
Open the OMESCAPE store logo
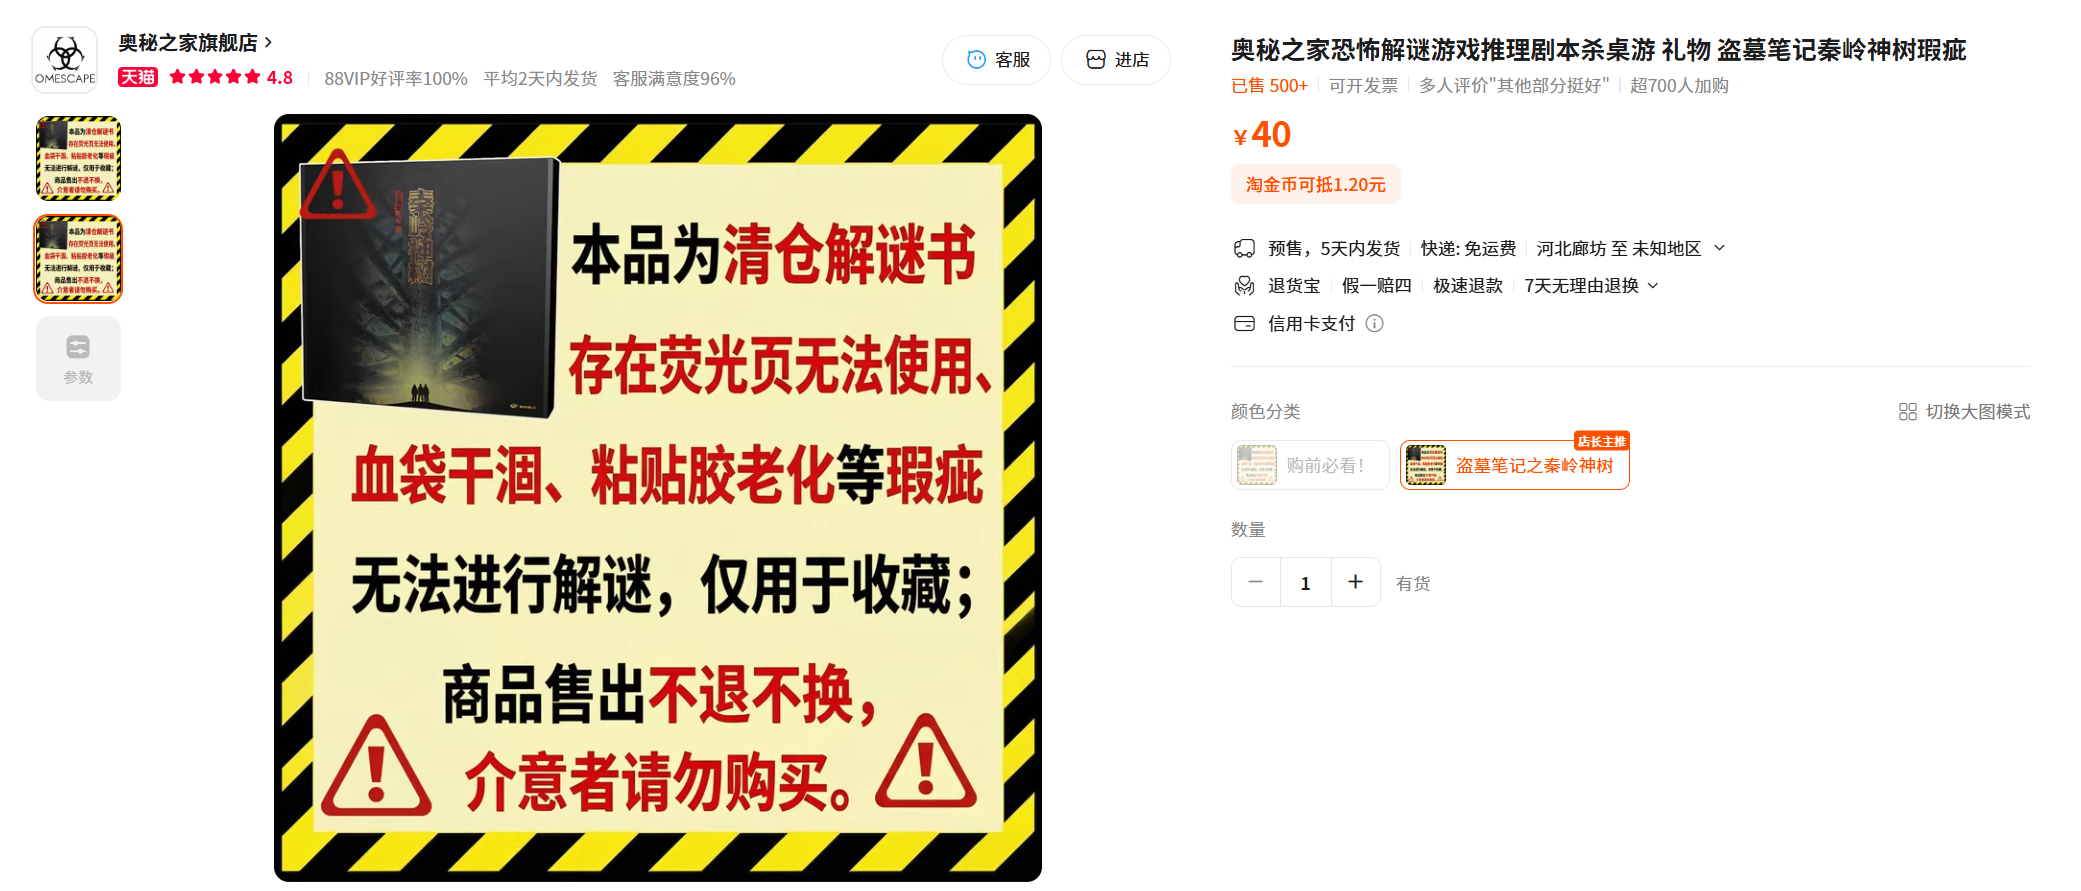65,60
